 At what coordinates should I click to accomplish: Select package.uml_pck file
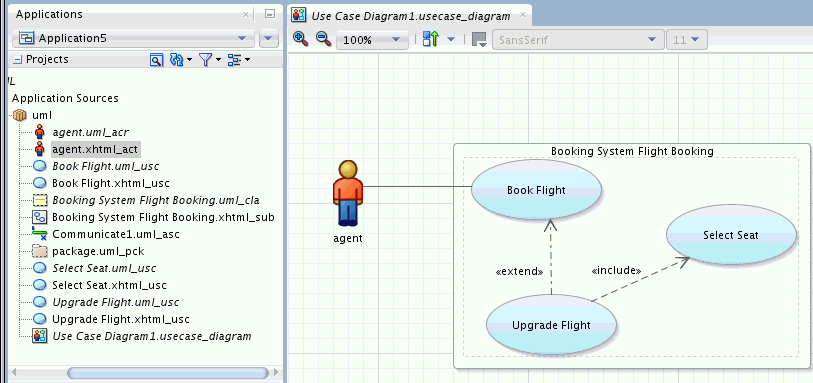[98, 251]
